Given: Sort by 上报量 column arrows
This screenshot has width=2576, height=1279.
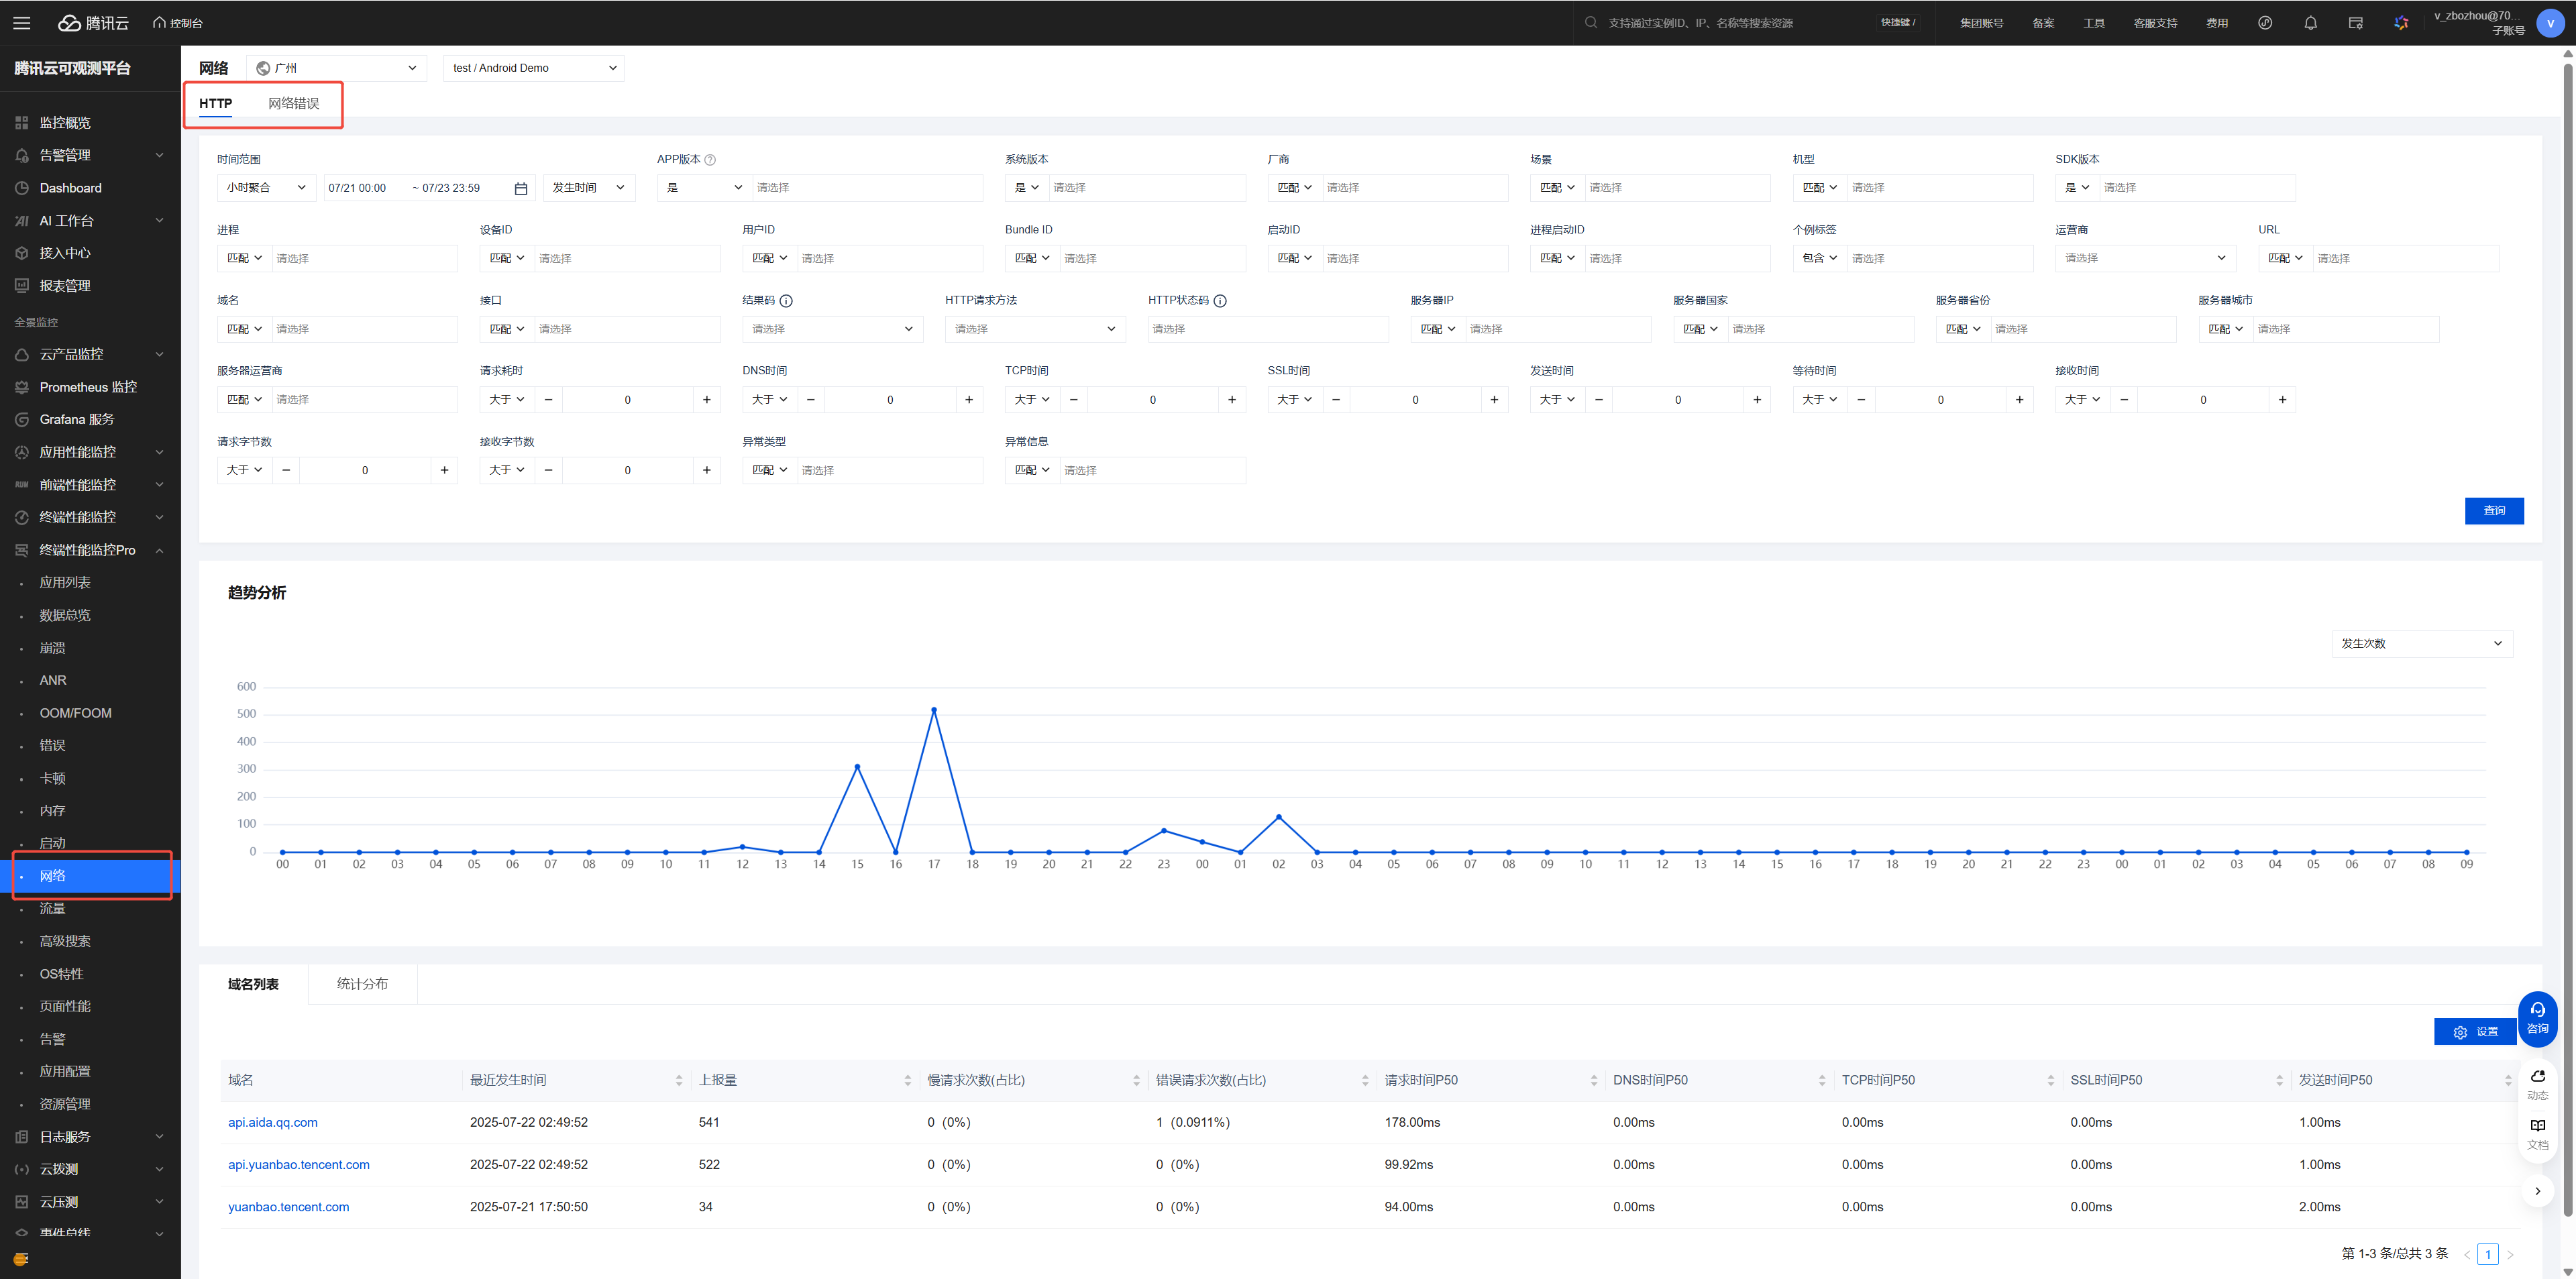Looking at the screenshot, I should [907, 1080].
